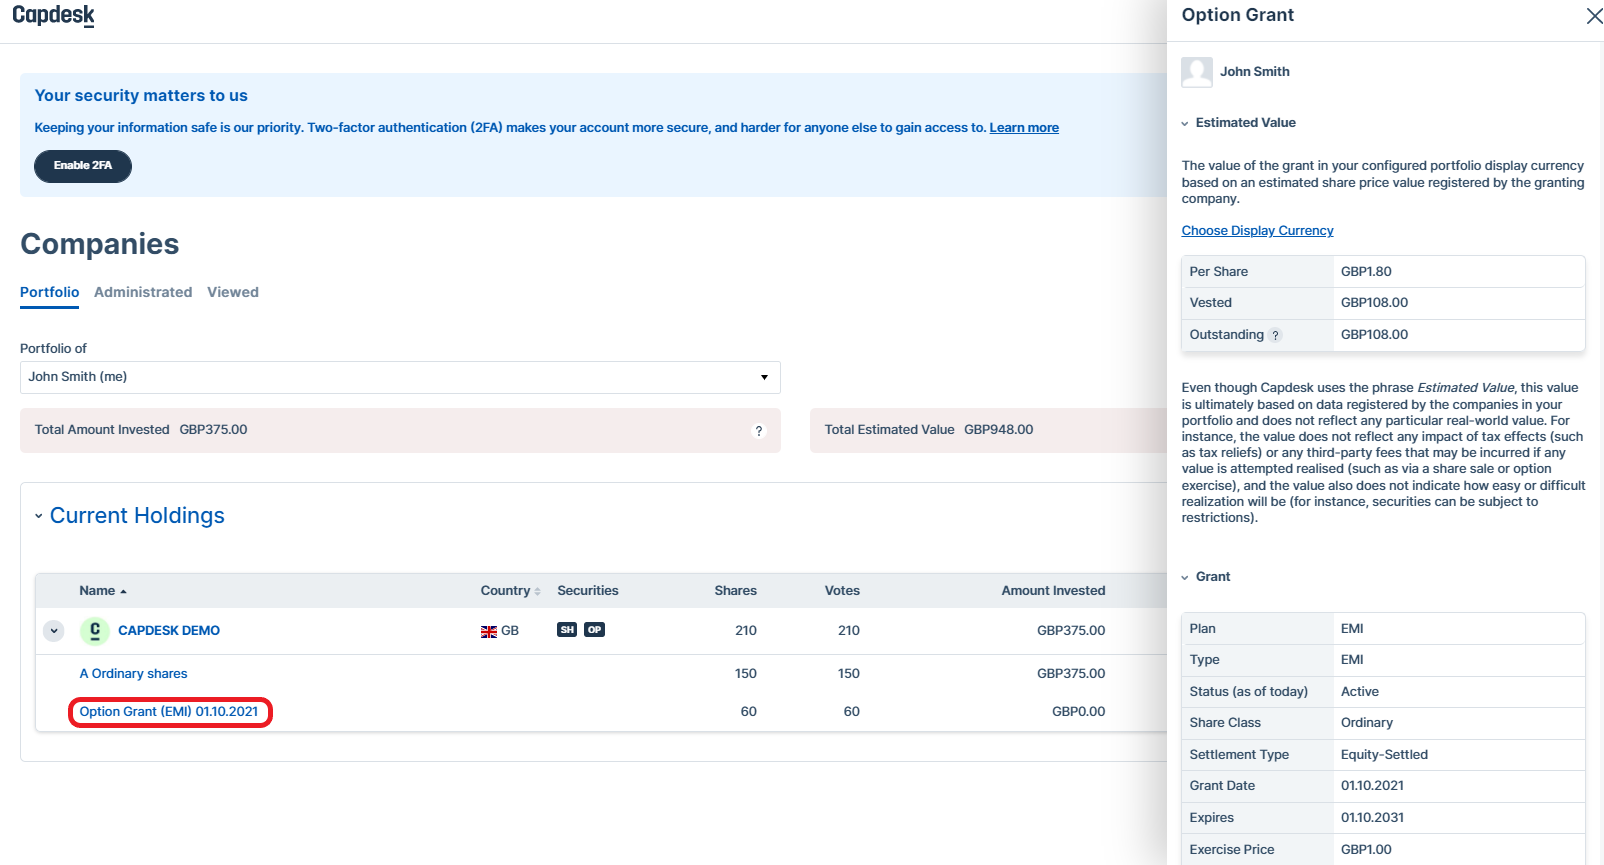Open Option Grant (EMI) 01.10.2021 link

[169, 712]
